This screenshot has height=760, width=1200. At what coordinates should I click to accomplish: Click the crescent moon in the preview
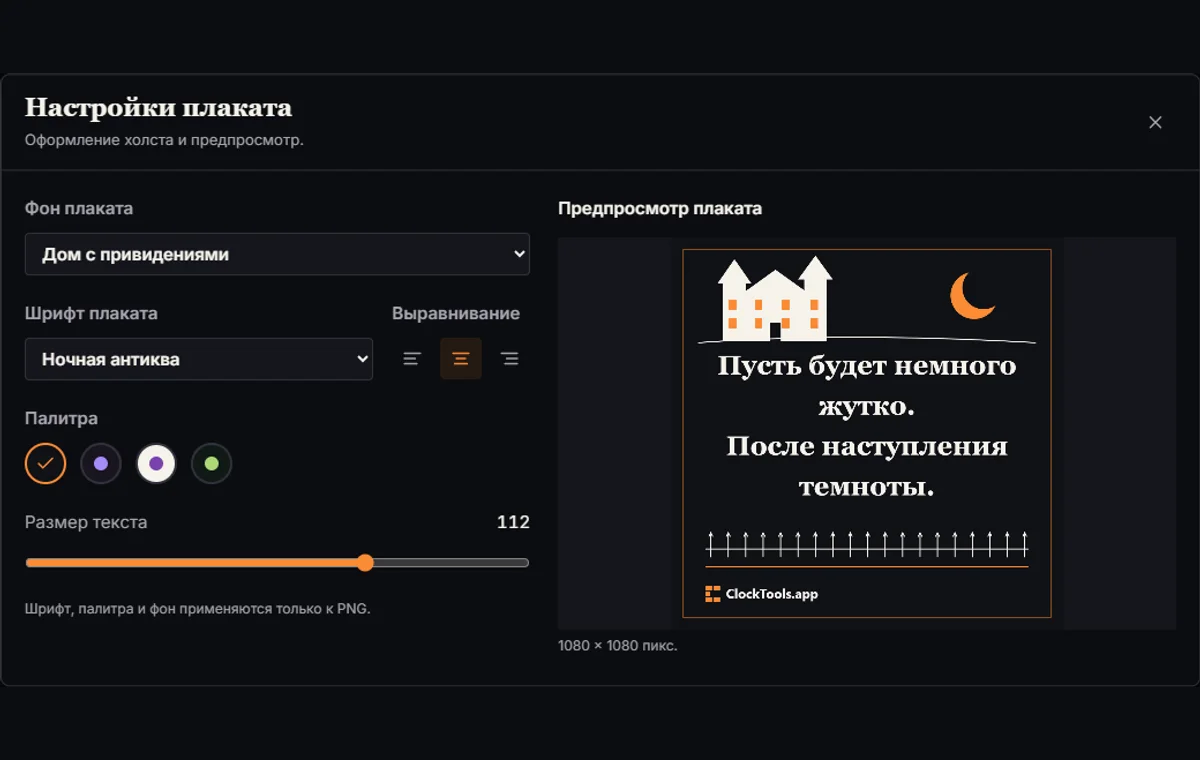[x=971, y=296]
